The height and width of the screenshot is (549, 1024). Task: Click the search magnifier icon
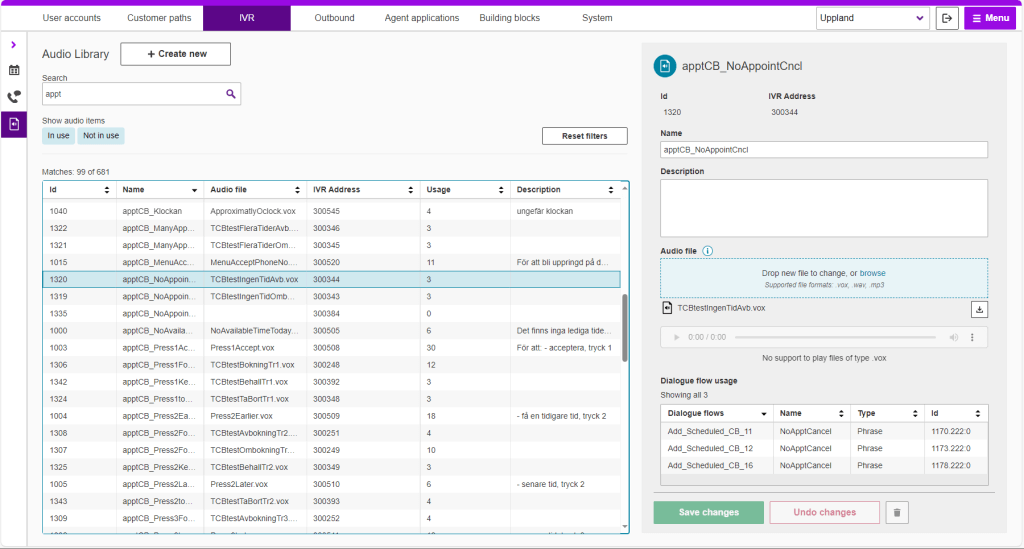tap(231, 94)
